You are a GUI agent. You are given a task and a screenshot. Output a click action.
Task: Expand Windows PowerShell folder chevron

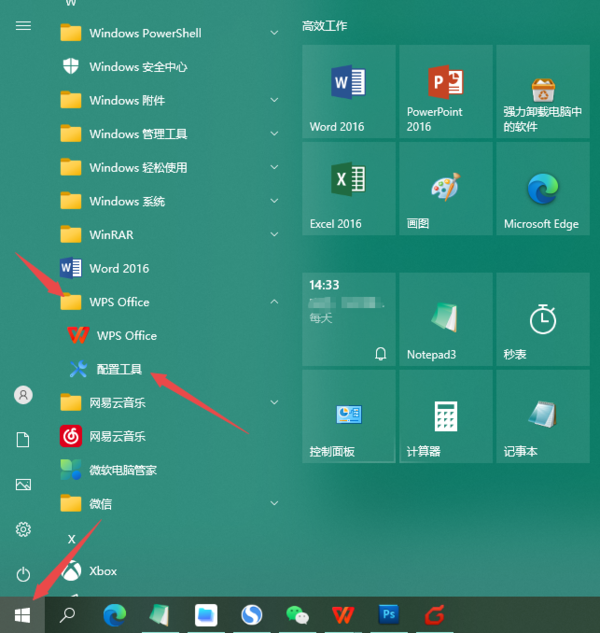tap(274, 33)
